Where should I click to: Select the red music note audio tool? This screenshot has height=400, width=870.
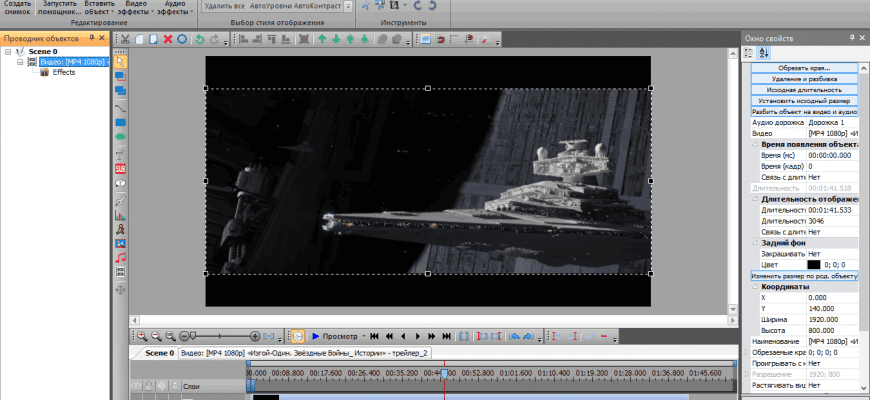[x=120, y=257]
